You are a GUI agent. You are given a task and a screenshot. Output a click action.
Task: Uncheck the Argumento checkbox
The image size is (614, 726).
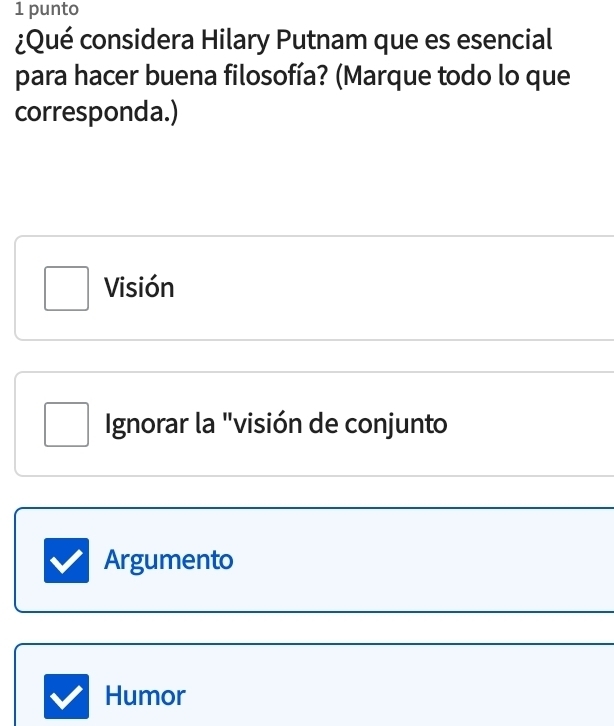pyautogui.click(x=65, y=560)
